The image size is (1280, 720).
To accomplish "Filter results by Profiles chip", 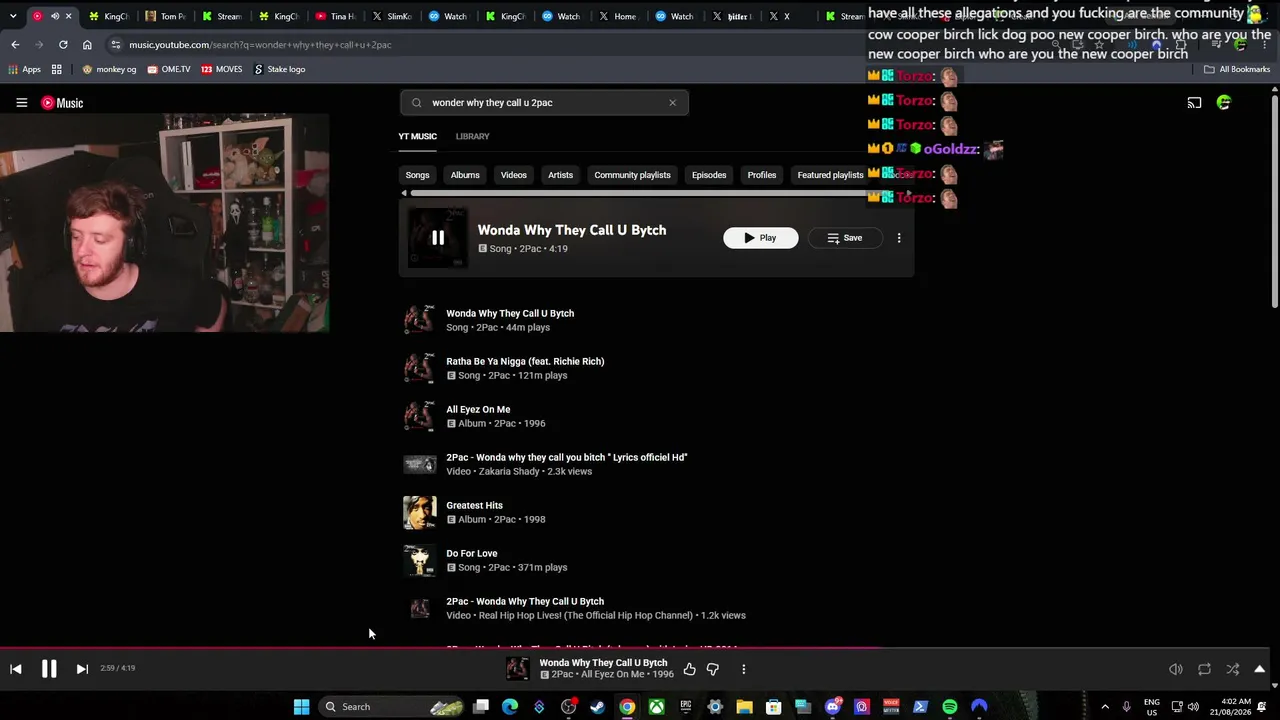I will pos(762,175).
